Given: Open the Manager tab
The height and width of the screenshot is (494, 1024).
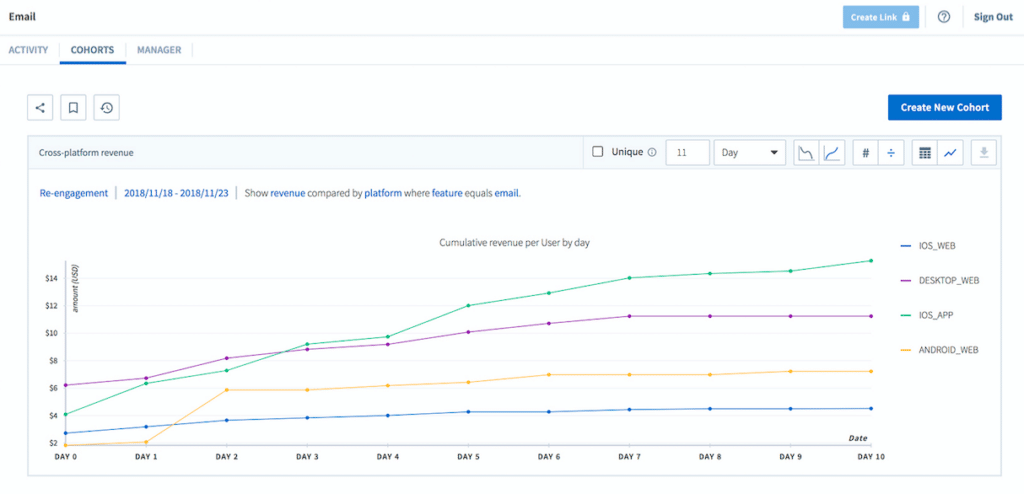Looking at the screenshot, I should pyautogui.click(x=159, y=50).
